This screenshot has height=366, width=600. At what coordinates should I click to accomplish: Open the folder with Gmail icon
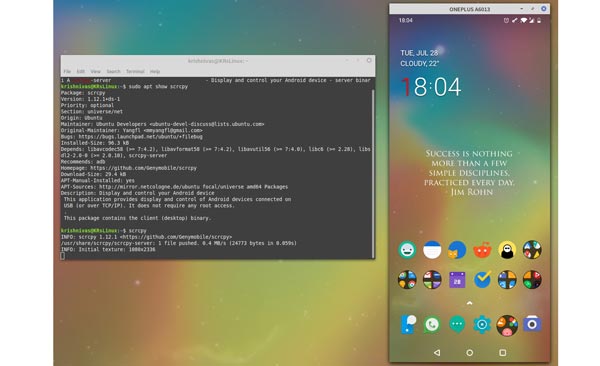[432, 279]
